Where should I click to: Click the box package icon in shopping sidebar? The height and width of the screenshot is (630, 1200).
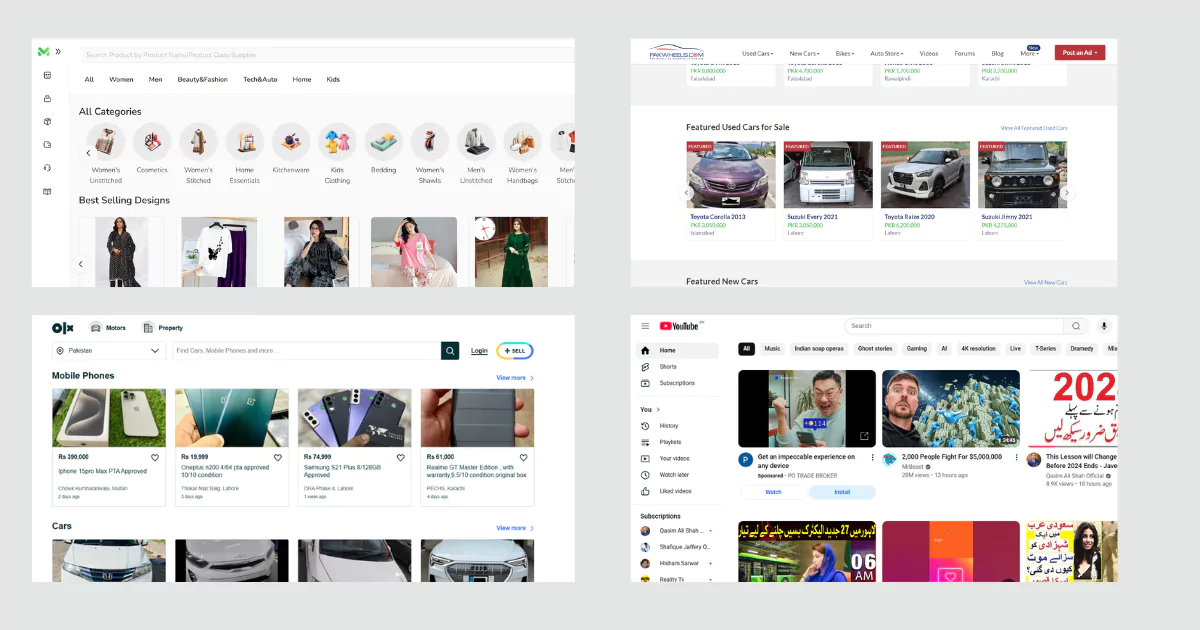pos(47,121)
